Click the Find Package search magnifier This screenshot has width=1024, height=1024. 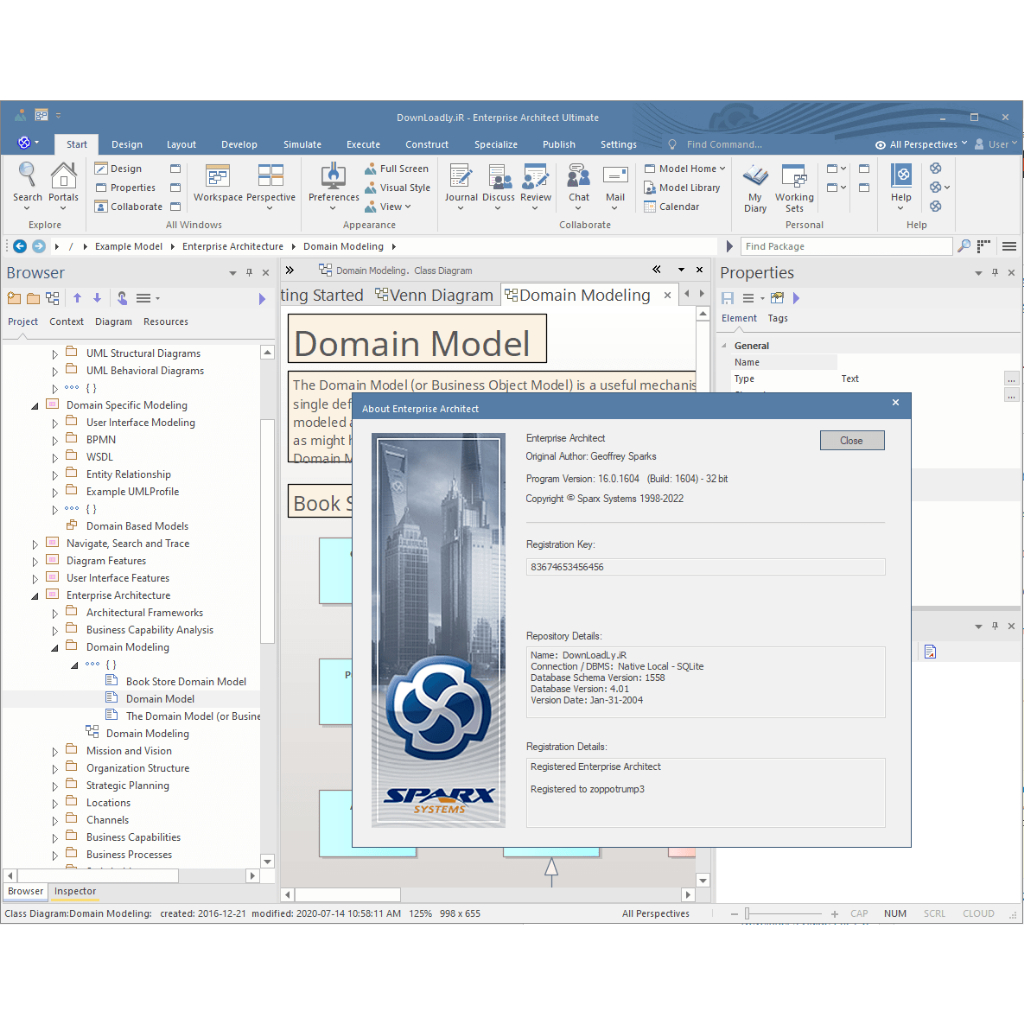[x=964, y=246]
